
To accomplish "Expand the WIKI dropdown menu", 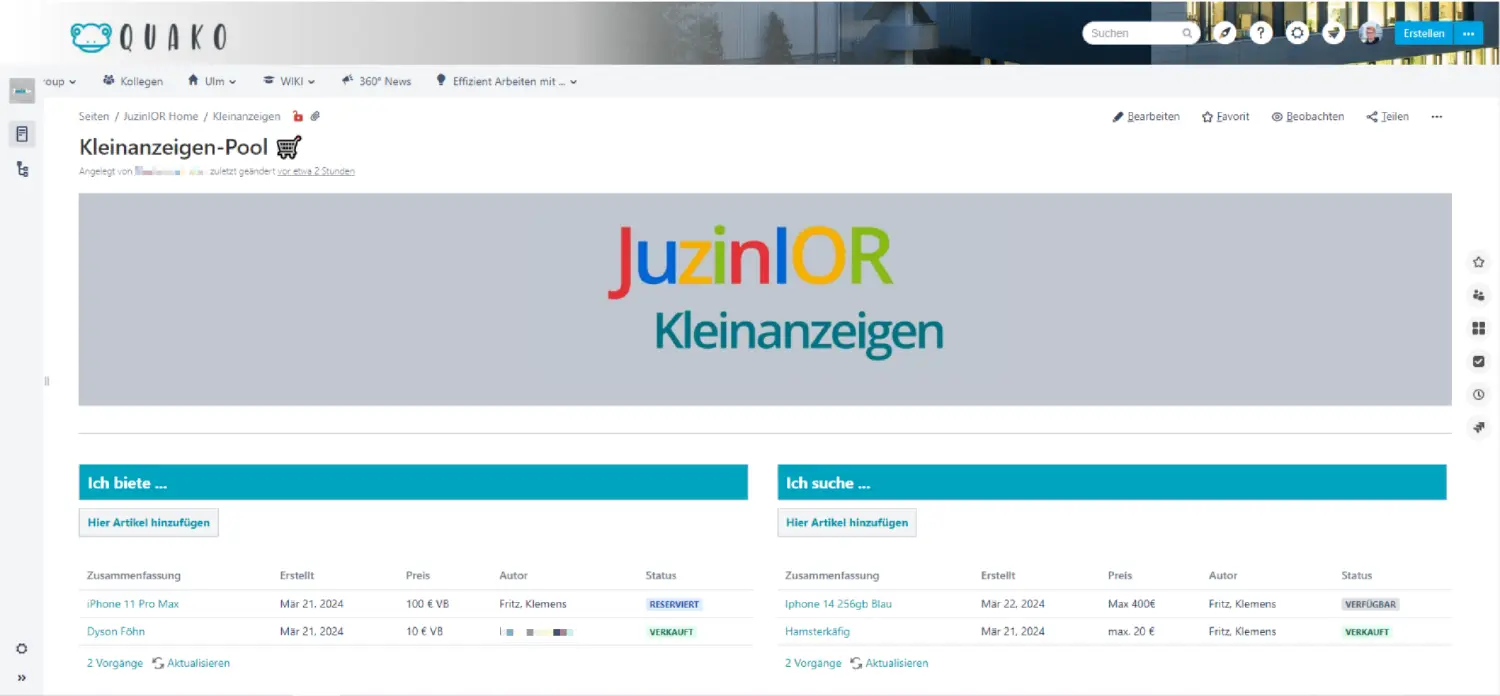I will pos(289,81).
